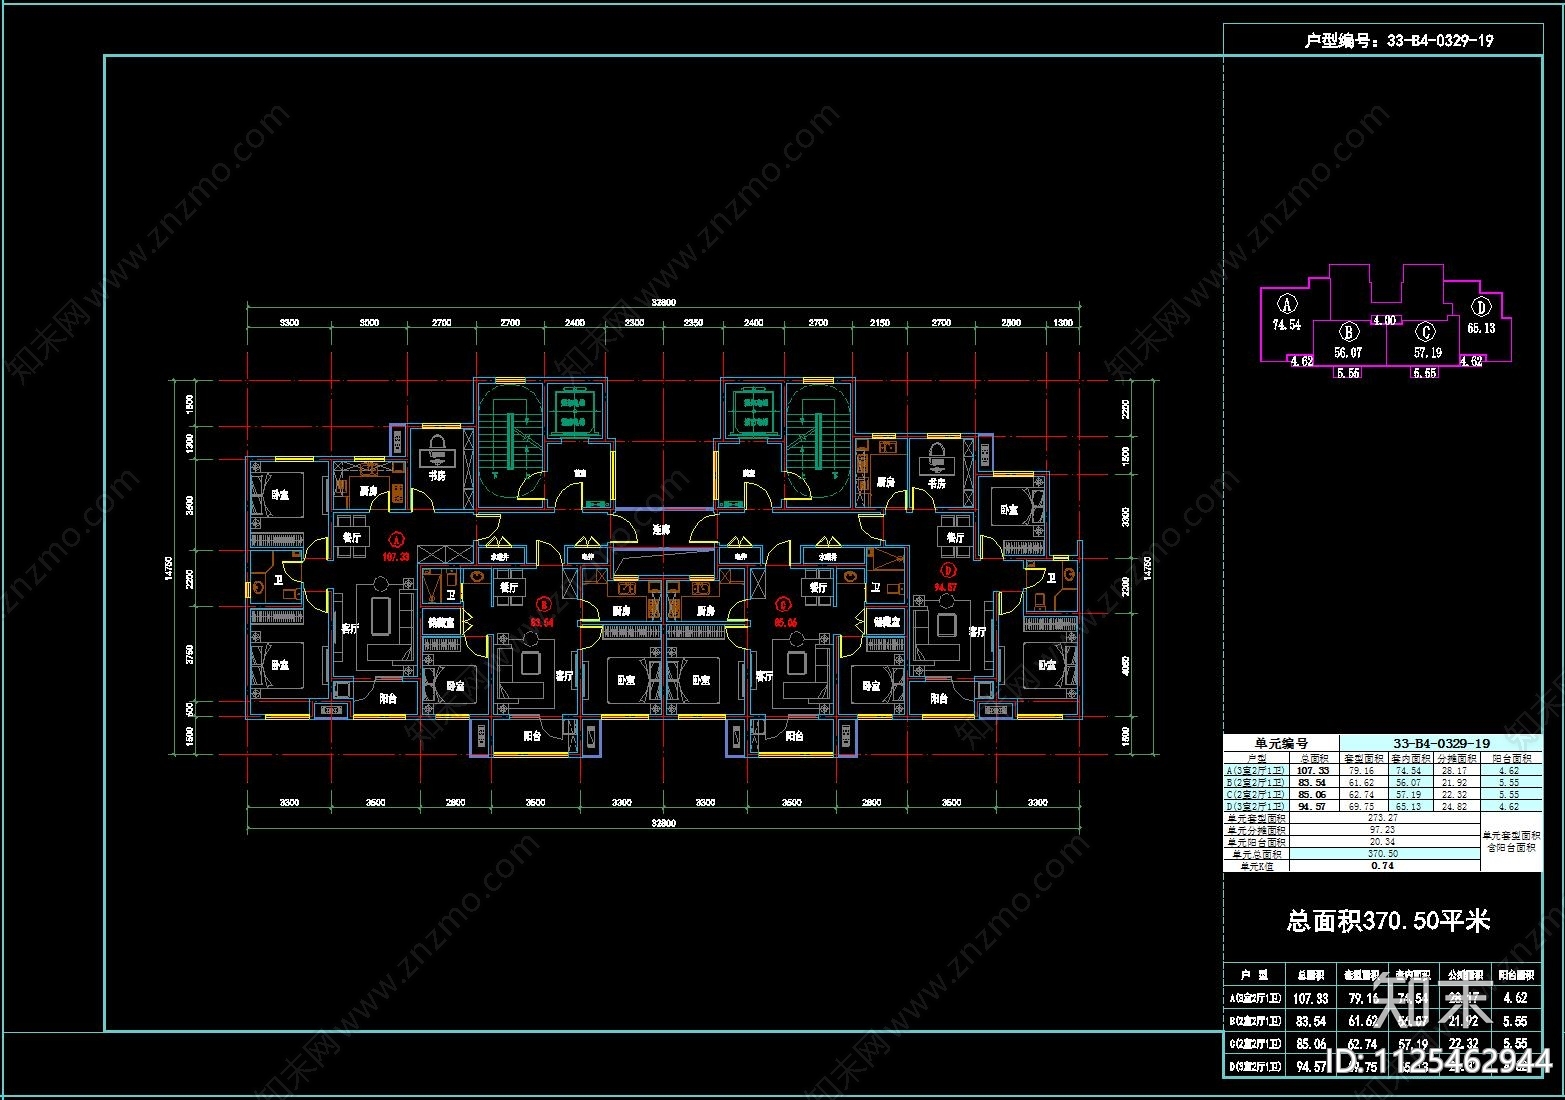Select the 储藏室 label in unit B
Viewport: 1565px width, 1100px height.
pyautogui.click(x=441, y=622)
